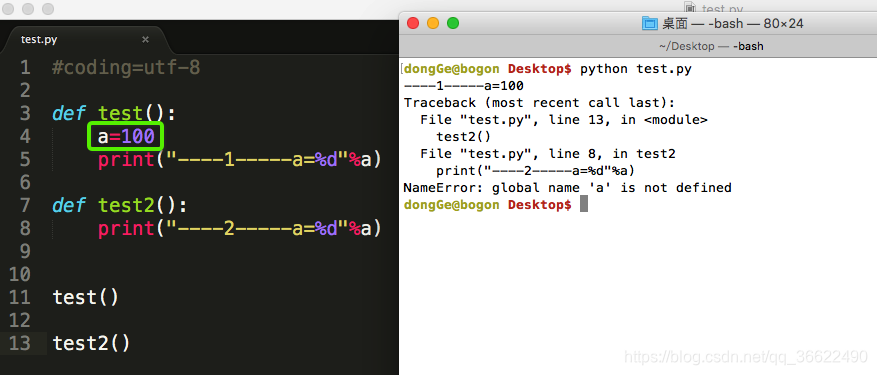The image size is (877, 375).
Task: Click the document icon in the Sublime title bar
Action: click(691, 7)
